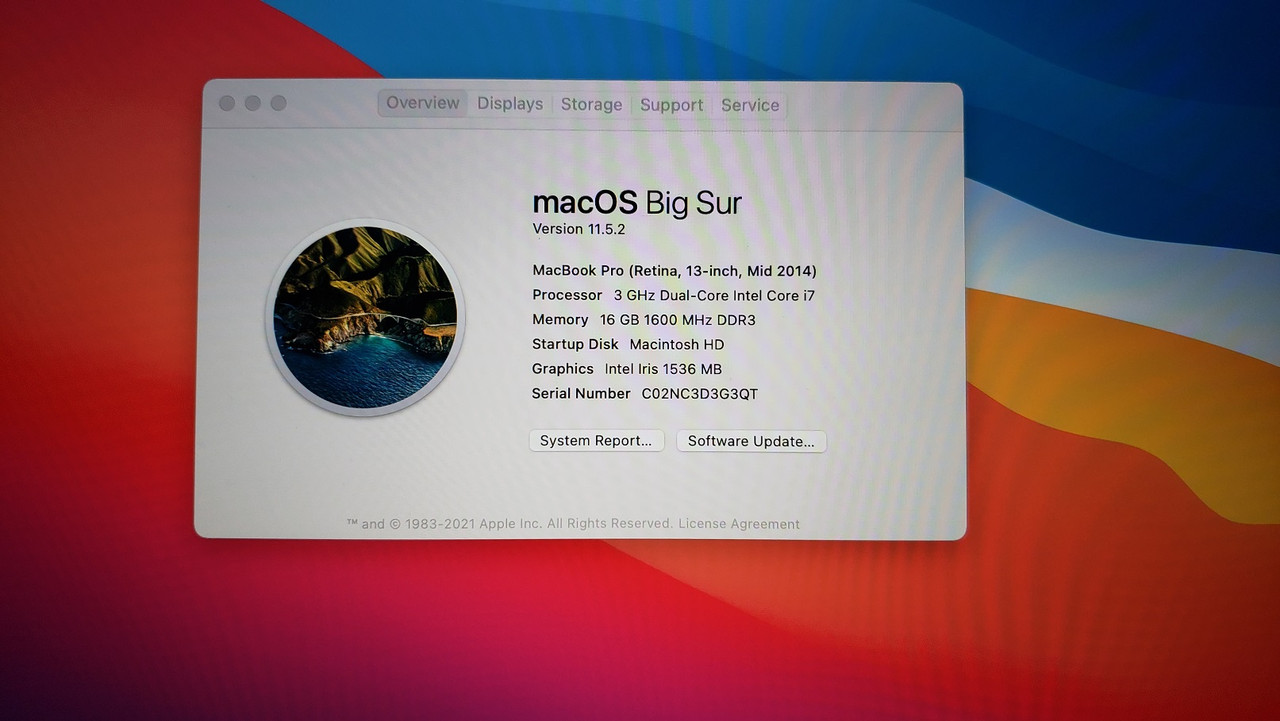This screenshot has height=721, width=1280.
Task: Click the Big Sur round wallpaper image
Action: tap(365, 316)
